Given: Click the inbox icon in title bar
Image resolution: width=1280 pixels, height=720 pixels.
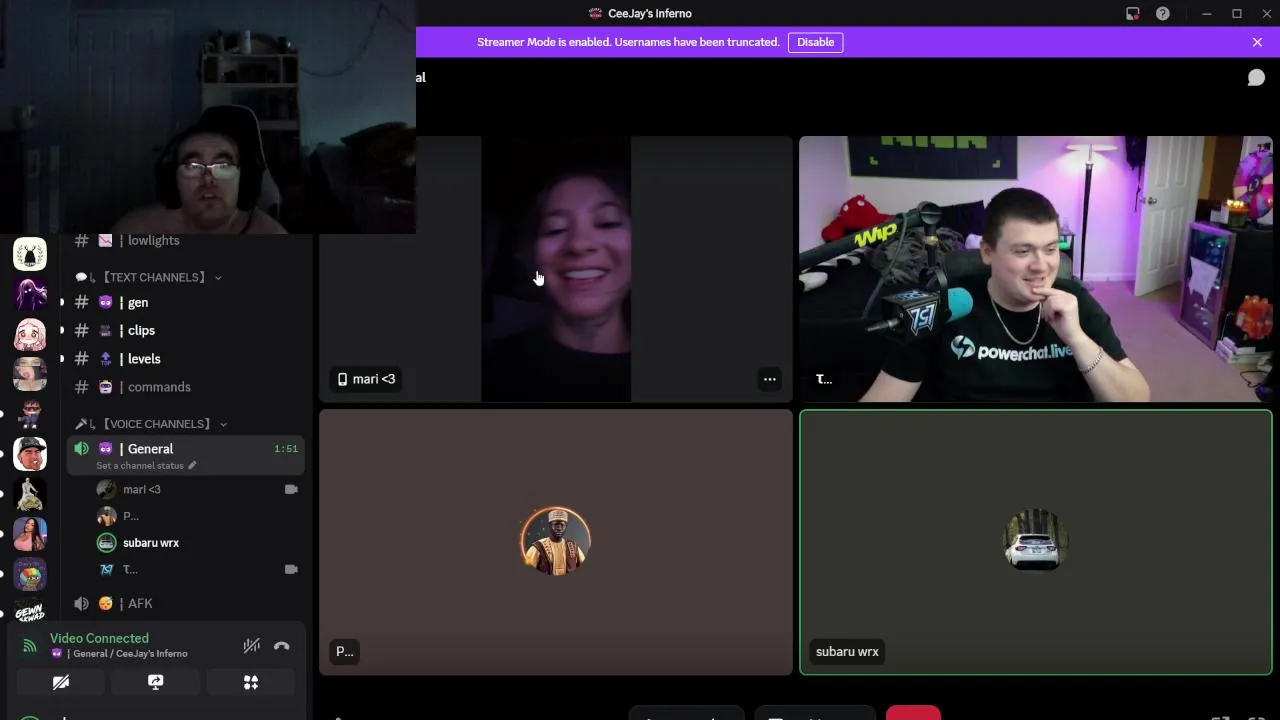Looking at the screenshot, I should coord(1132,13).
